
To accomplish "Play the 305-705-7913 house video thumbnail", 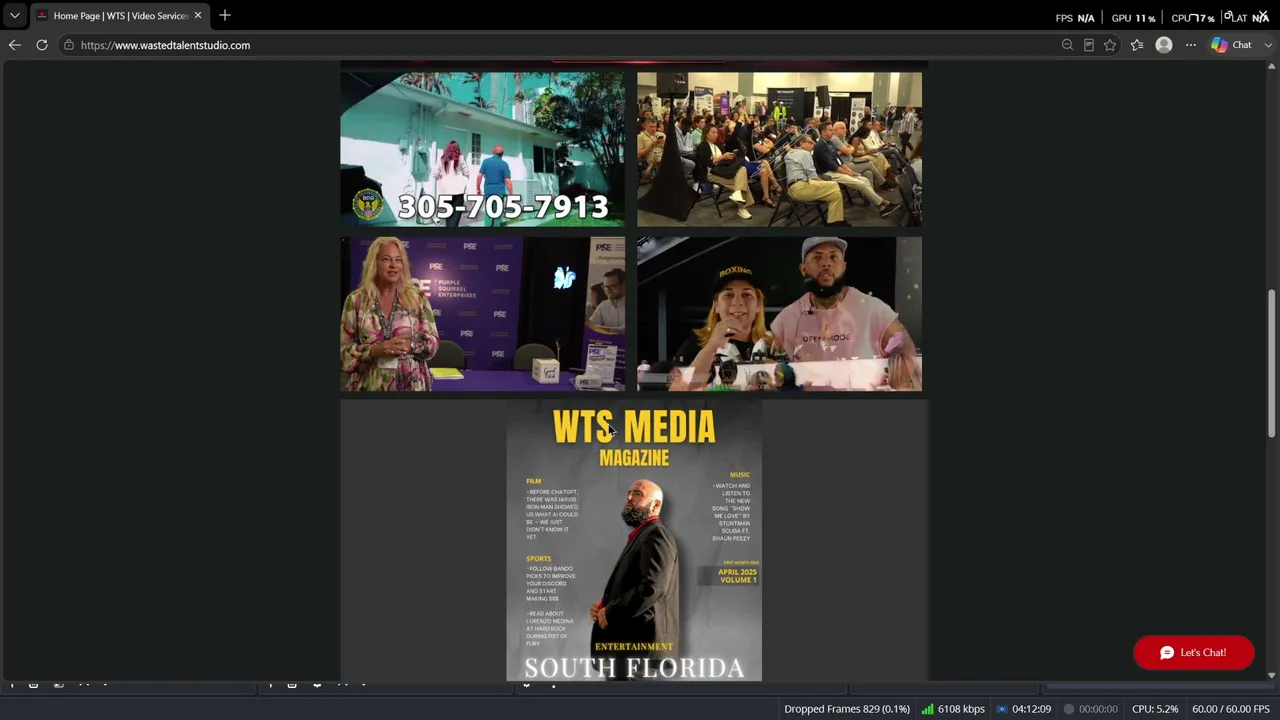I will [x=483, y=149].
